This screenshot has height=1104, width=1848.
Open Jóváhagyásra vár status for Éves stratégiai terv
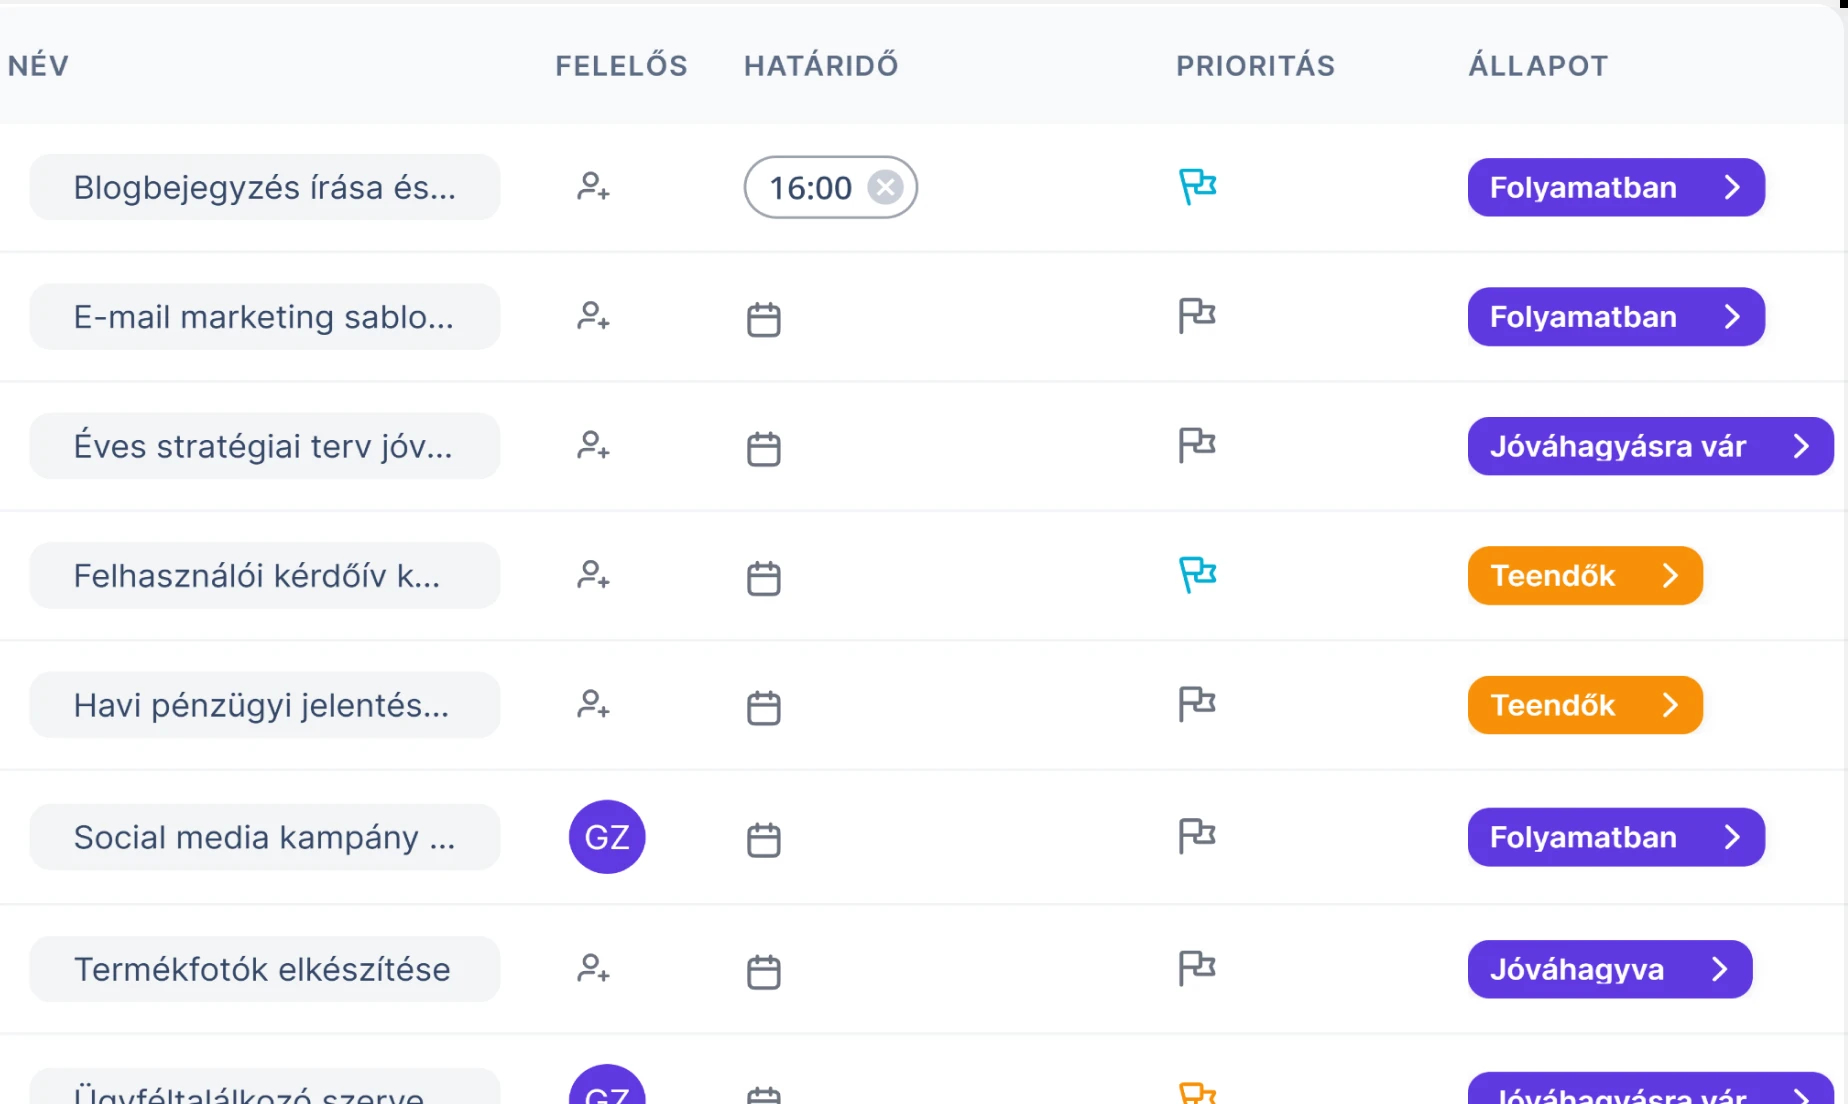pyautogui.click(x=1650, y=446)
